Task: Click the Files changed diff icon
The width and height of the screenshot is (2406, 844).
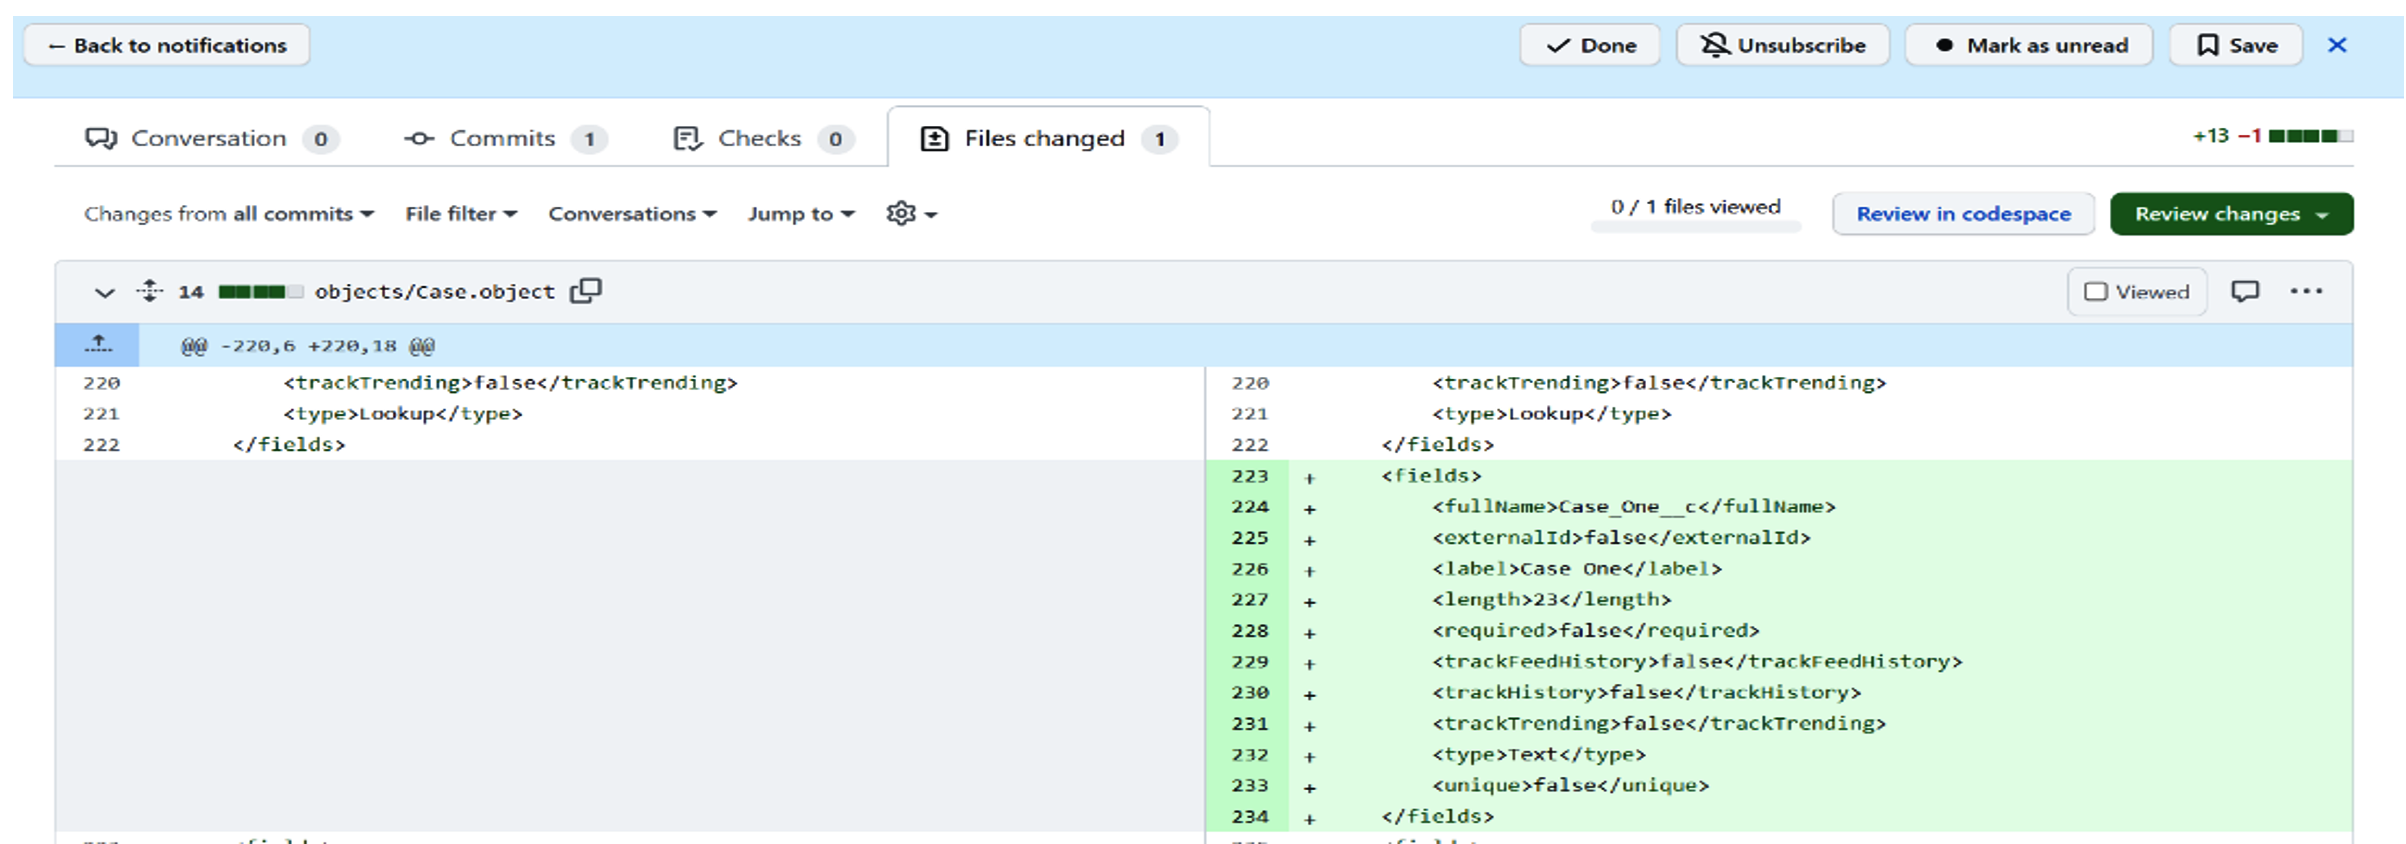Action: tap(934, 138)
